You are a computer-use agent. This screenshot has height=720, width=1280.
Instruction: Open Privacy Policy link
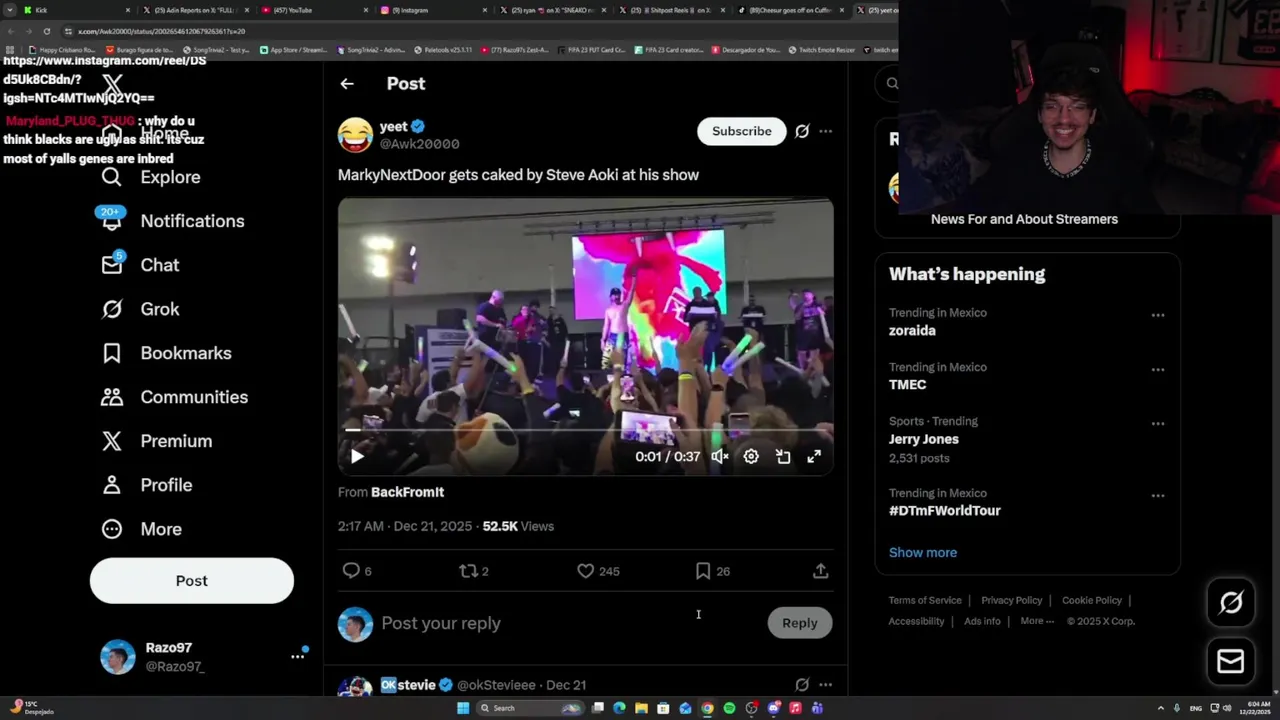click(x=1011, y=601)
